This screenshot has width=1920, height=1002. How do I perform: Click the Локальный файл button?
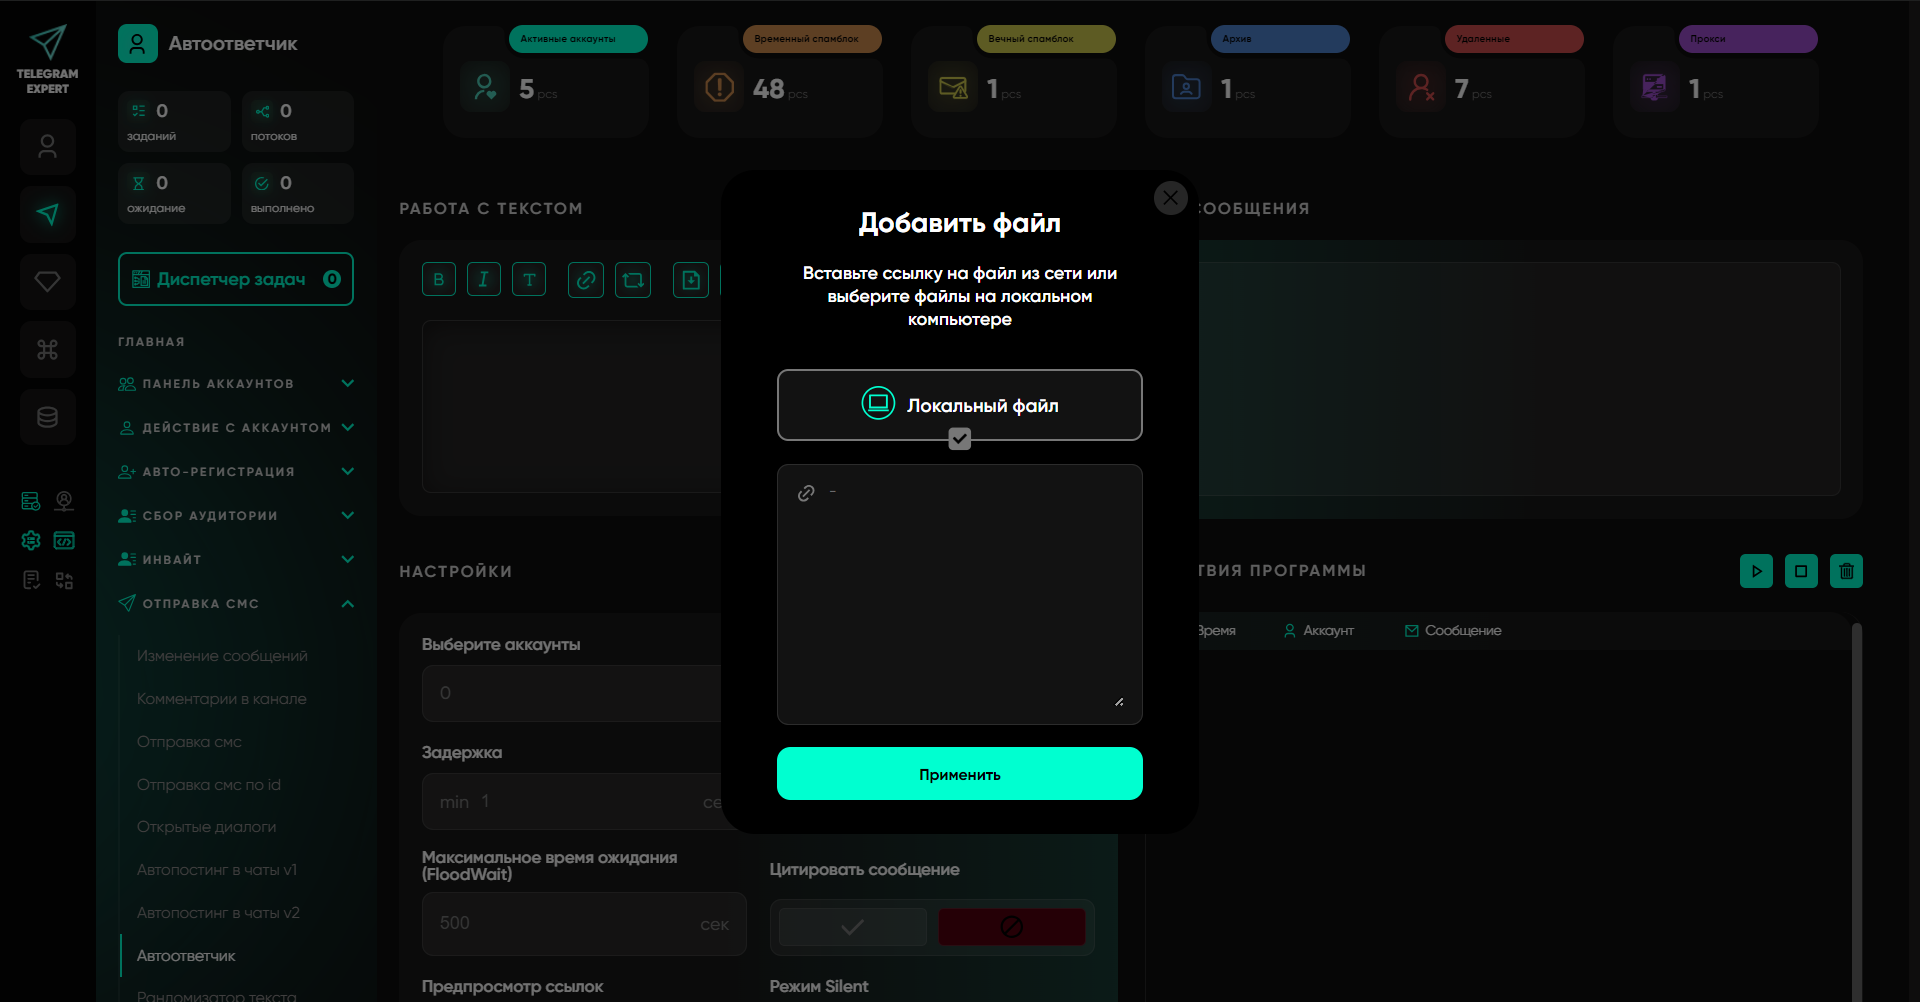959,405
